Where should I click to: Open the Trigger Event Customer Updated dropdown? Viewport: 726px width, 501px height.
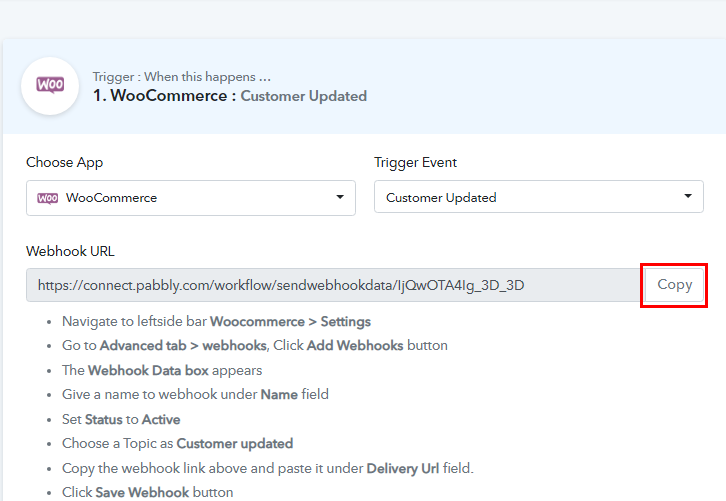coord(538,197)
